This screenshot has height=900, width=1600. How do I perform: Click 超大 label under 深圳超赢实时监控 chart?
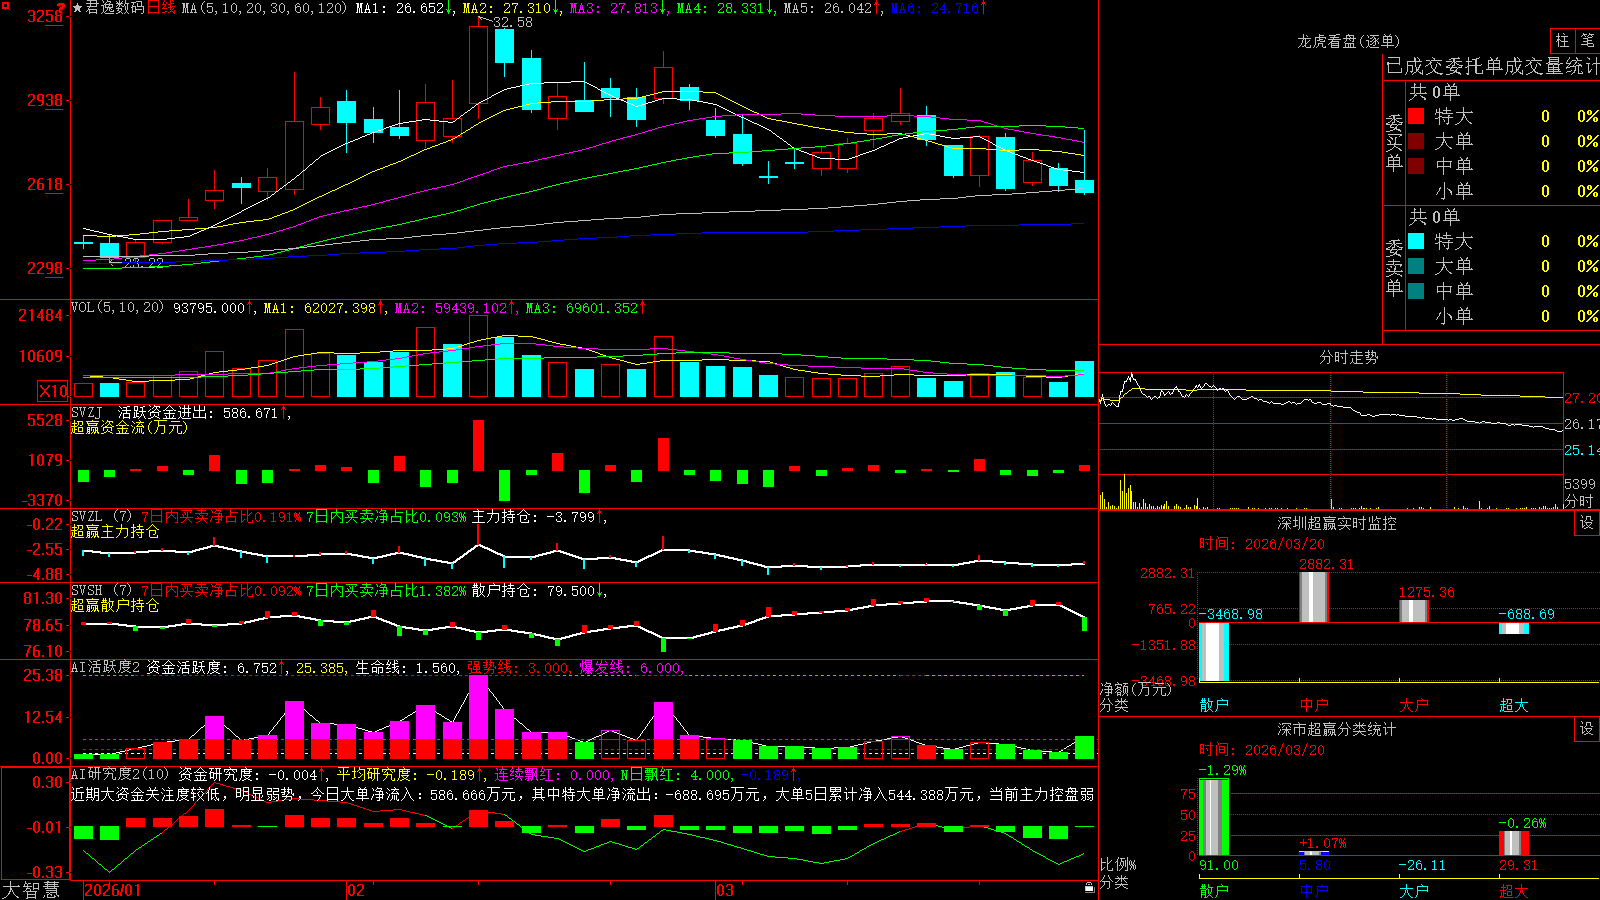(x=1514, y=705)
